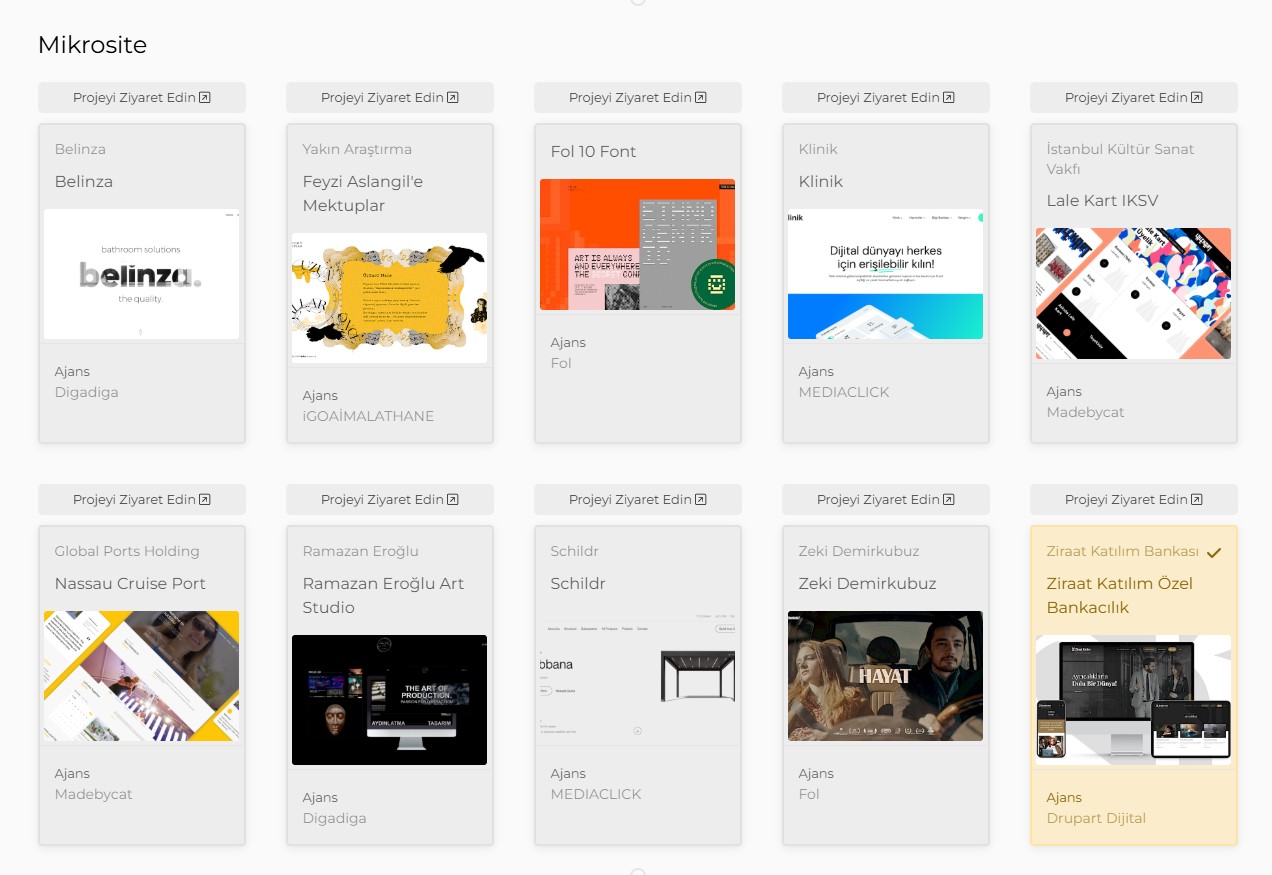Click external-link icon above Feyzi Aslangil'e Mektuplar
The width and height of the screenshot is (1272, 875).
coord(453,98)
